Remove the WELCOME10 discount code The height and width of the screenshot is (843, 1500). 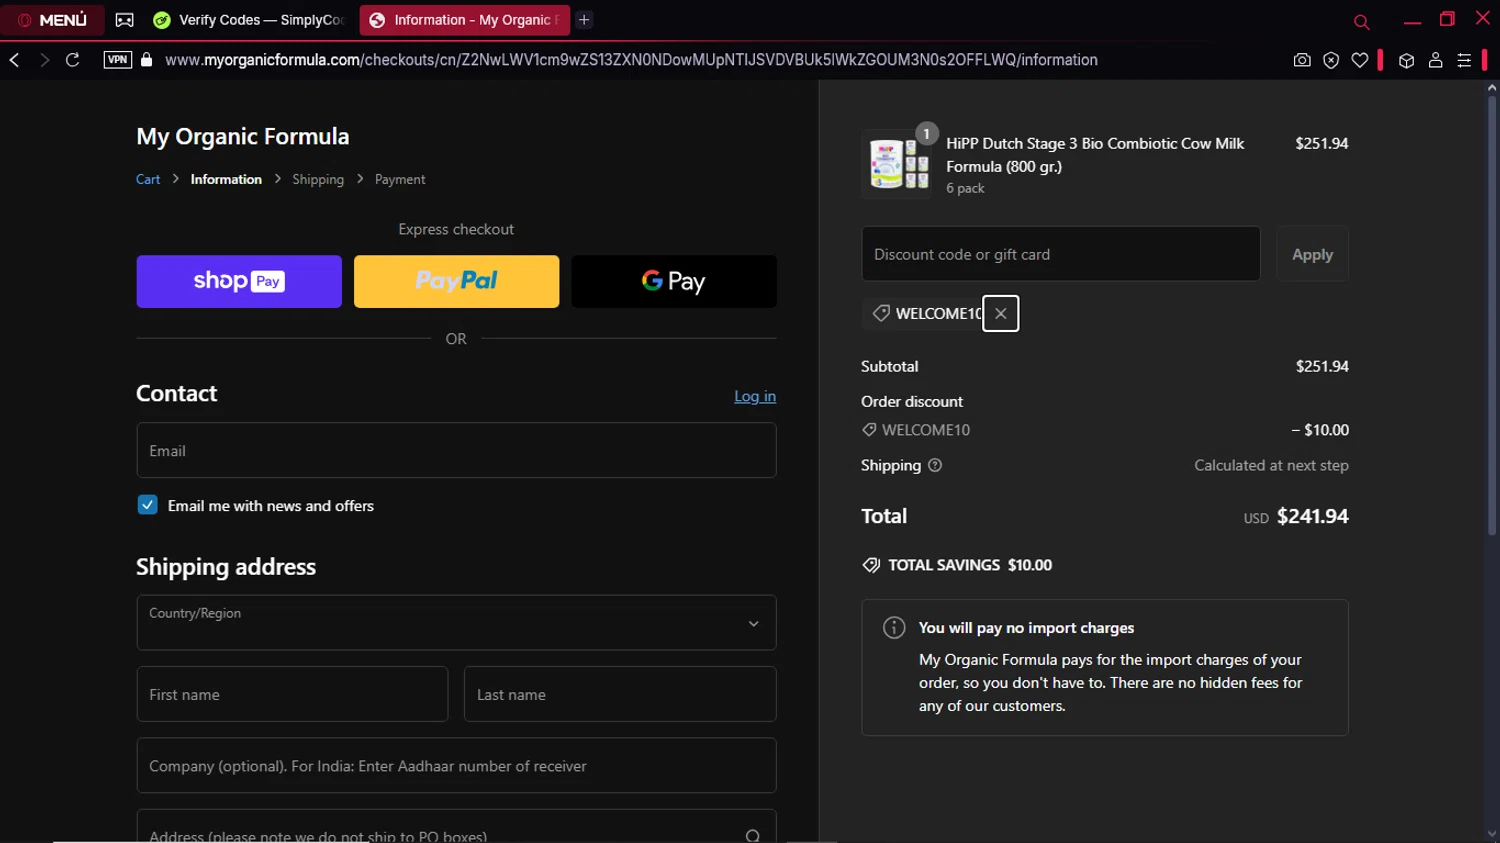pyautogui.click(x=1001, y=313)
